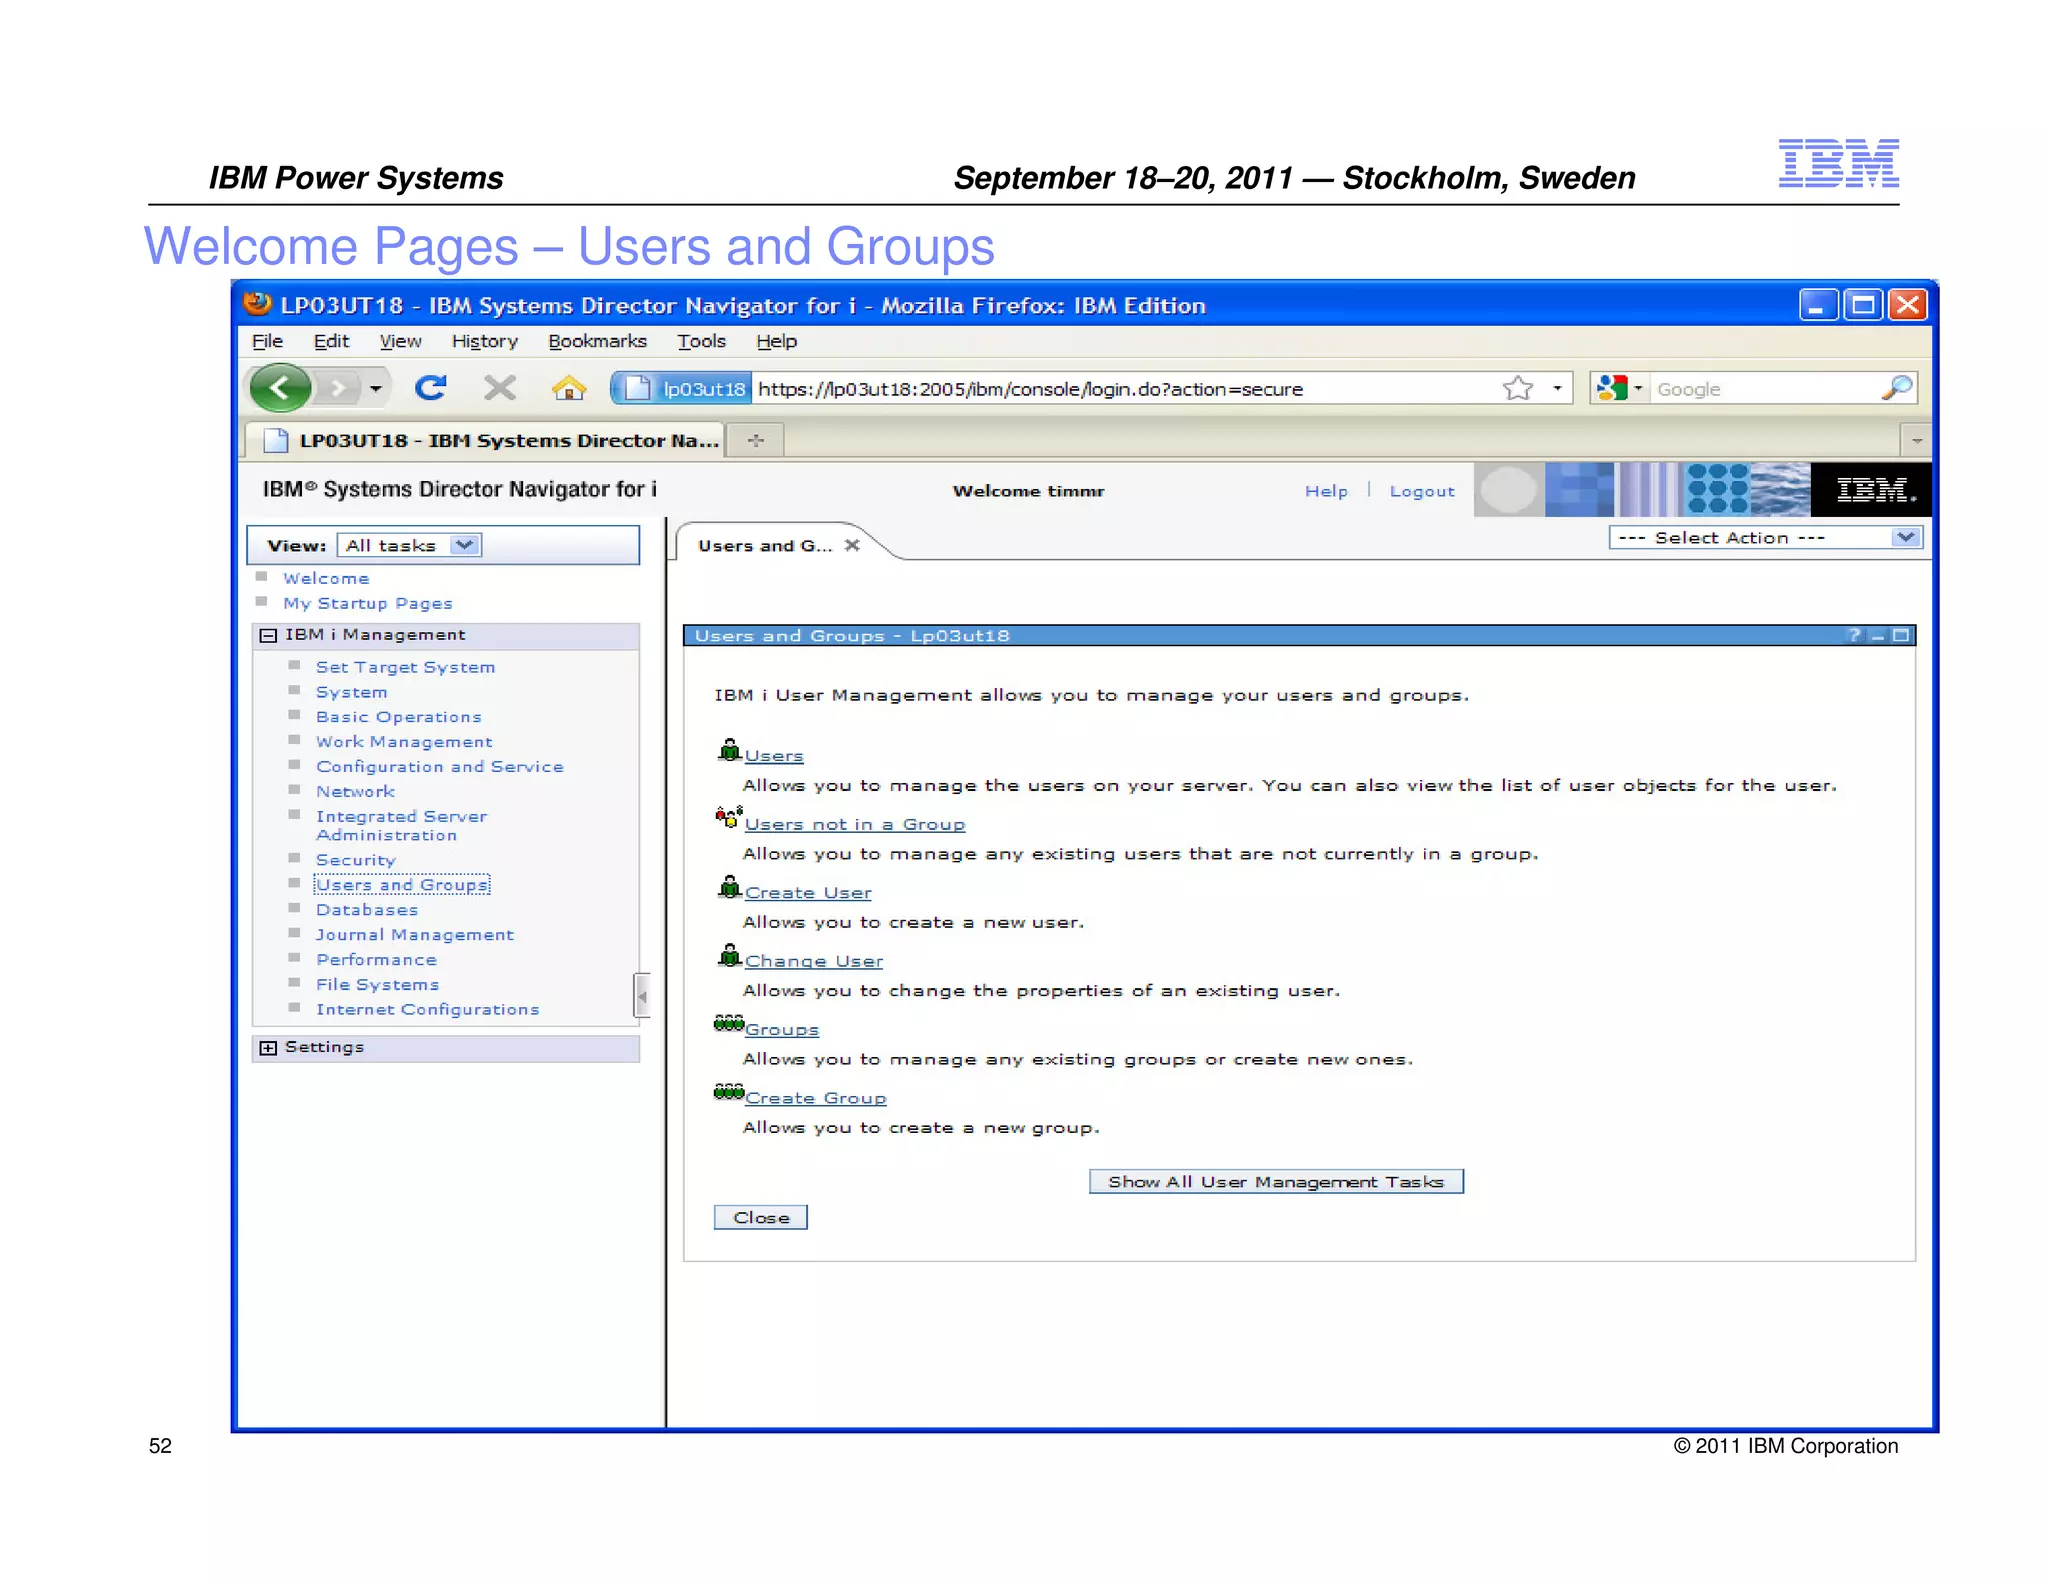Open the address bar history dropdown
The image size is (2048, 1582).
[1557, 388]
